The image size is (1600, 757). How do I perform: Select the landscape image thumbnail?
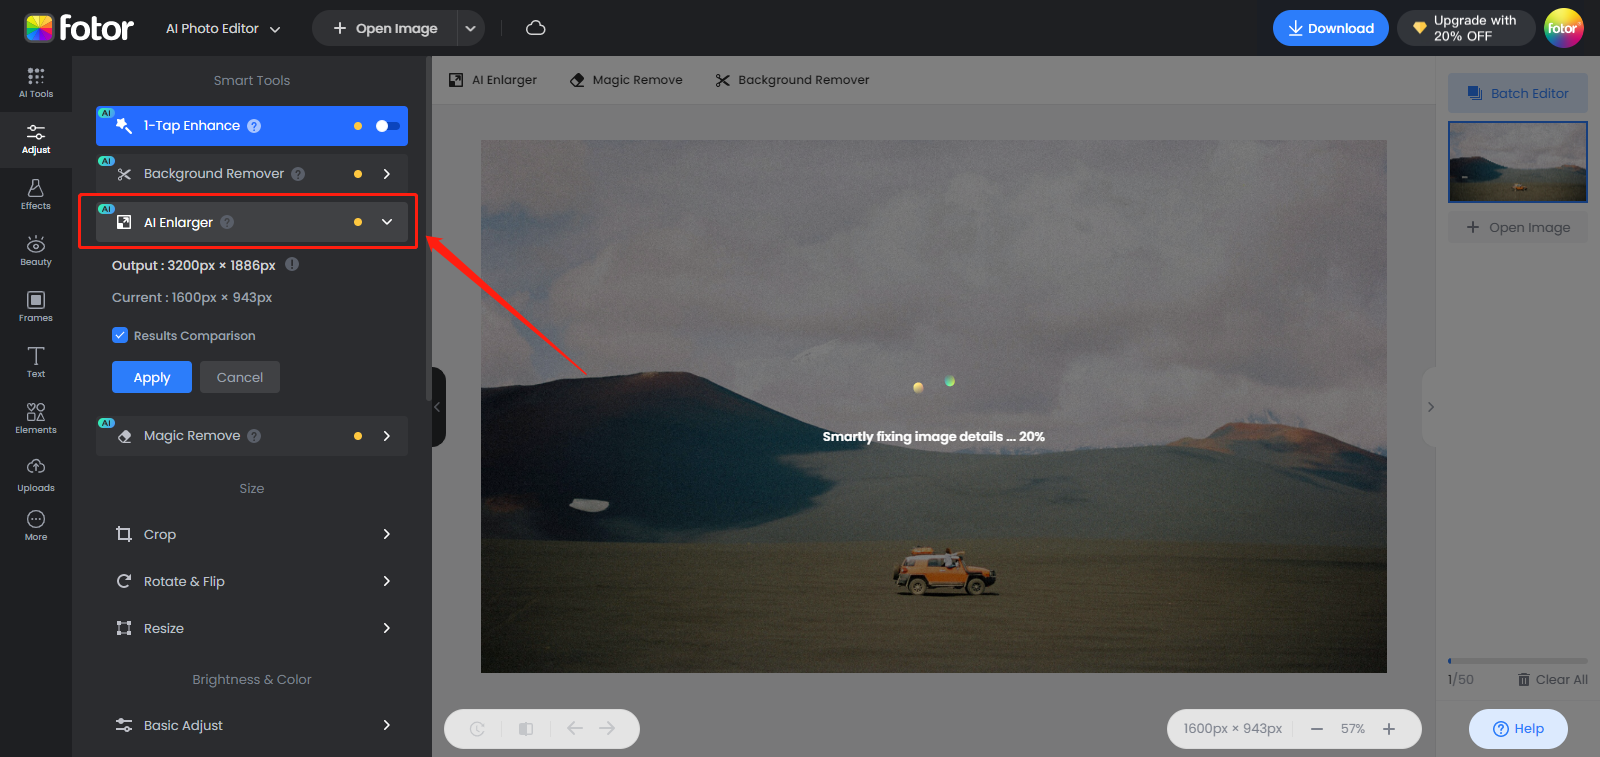(x=1517, y=162)
